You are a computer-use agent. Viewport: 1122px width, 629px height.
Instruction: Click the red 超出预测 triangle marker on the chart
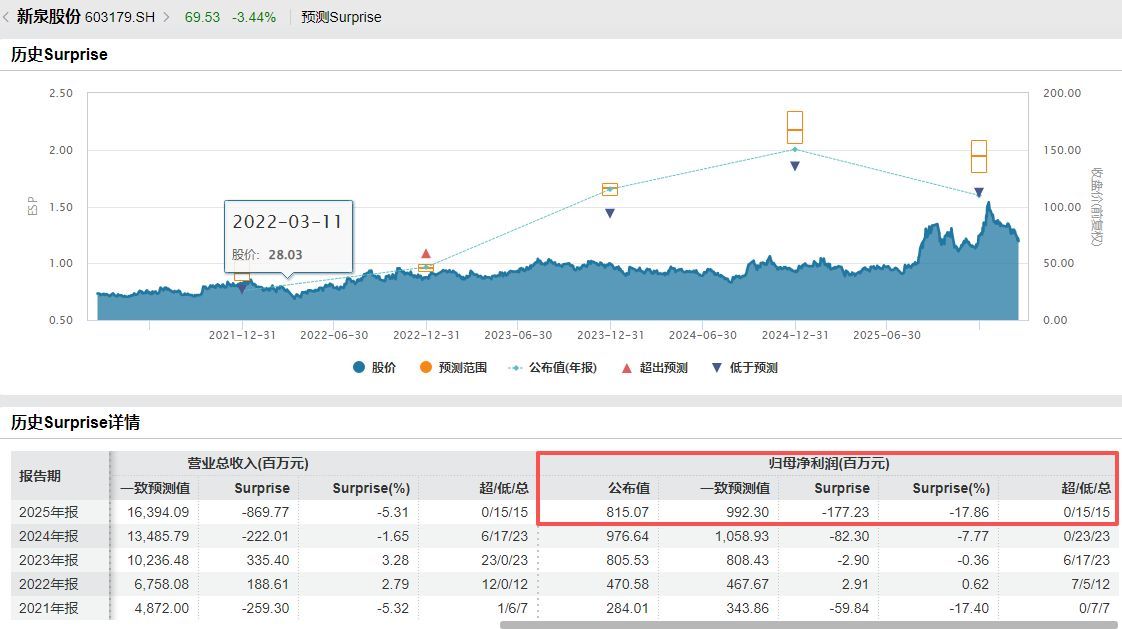(426, 254)
